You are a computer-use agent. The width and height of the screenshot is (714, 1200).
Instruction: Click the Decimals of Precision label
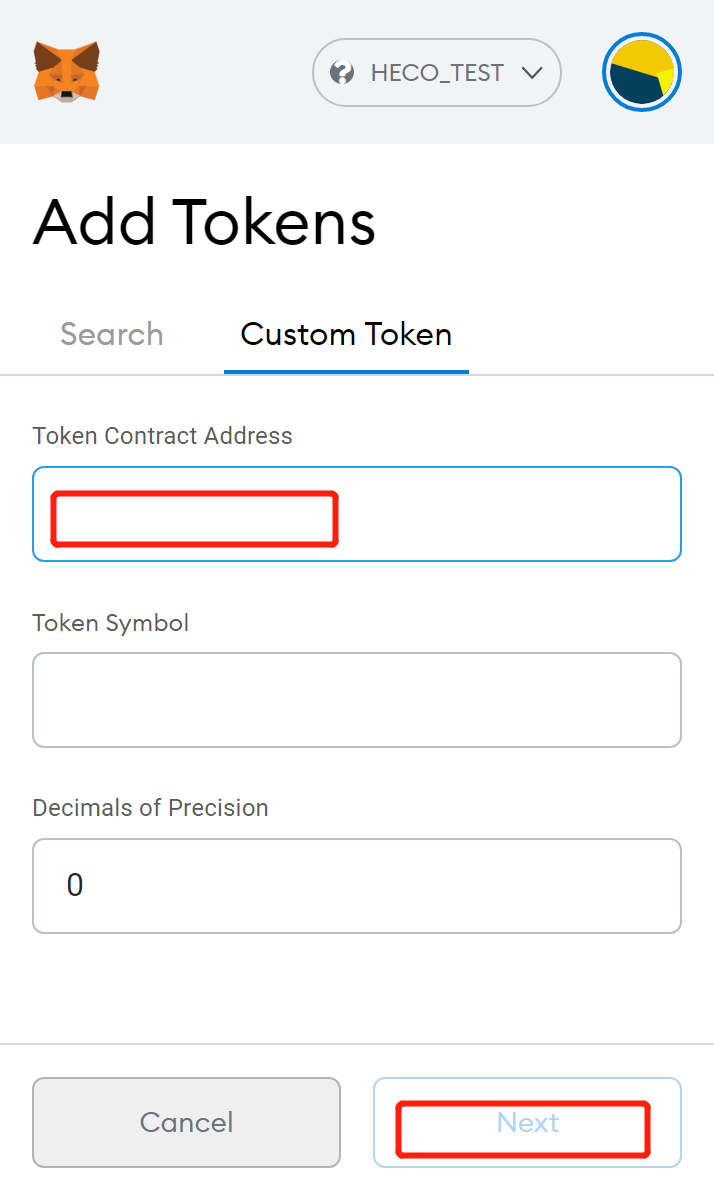pyautogui.click(x=150, y=808)
